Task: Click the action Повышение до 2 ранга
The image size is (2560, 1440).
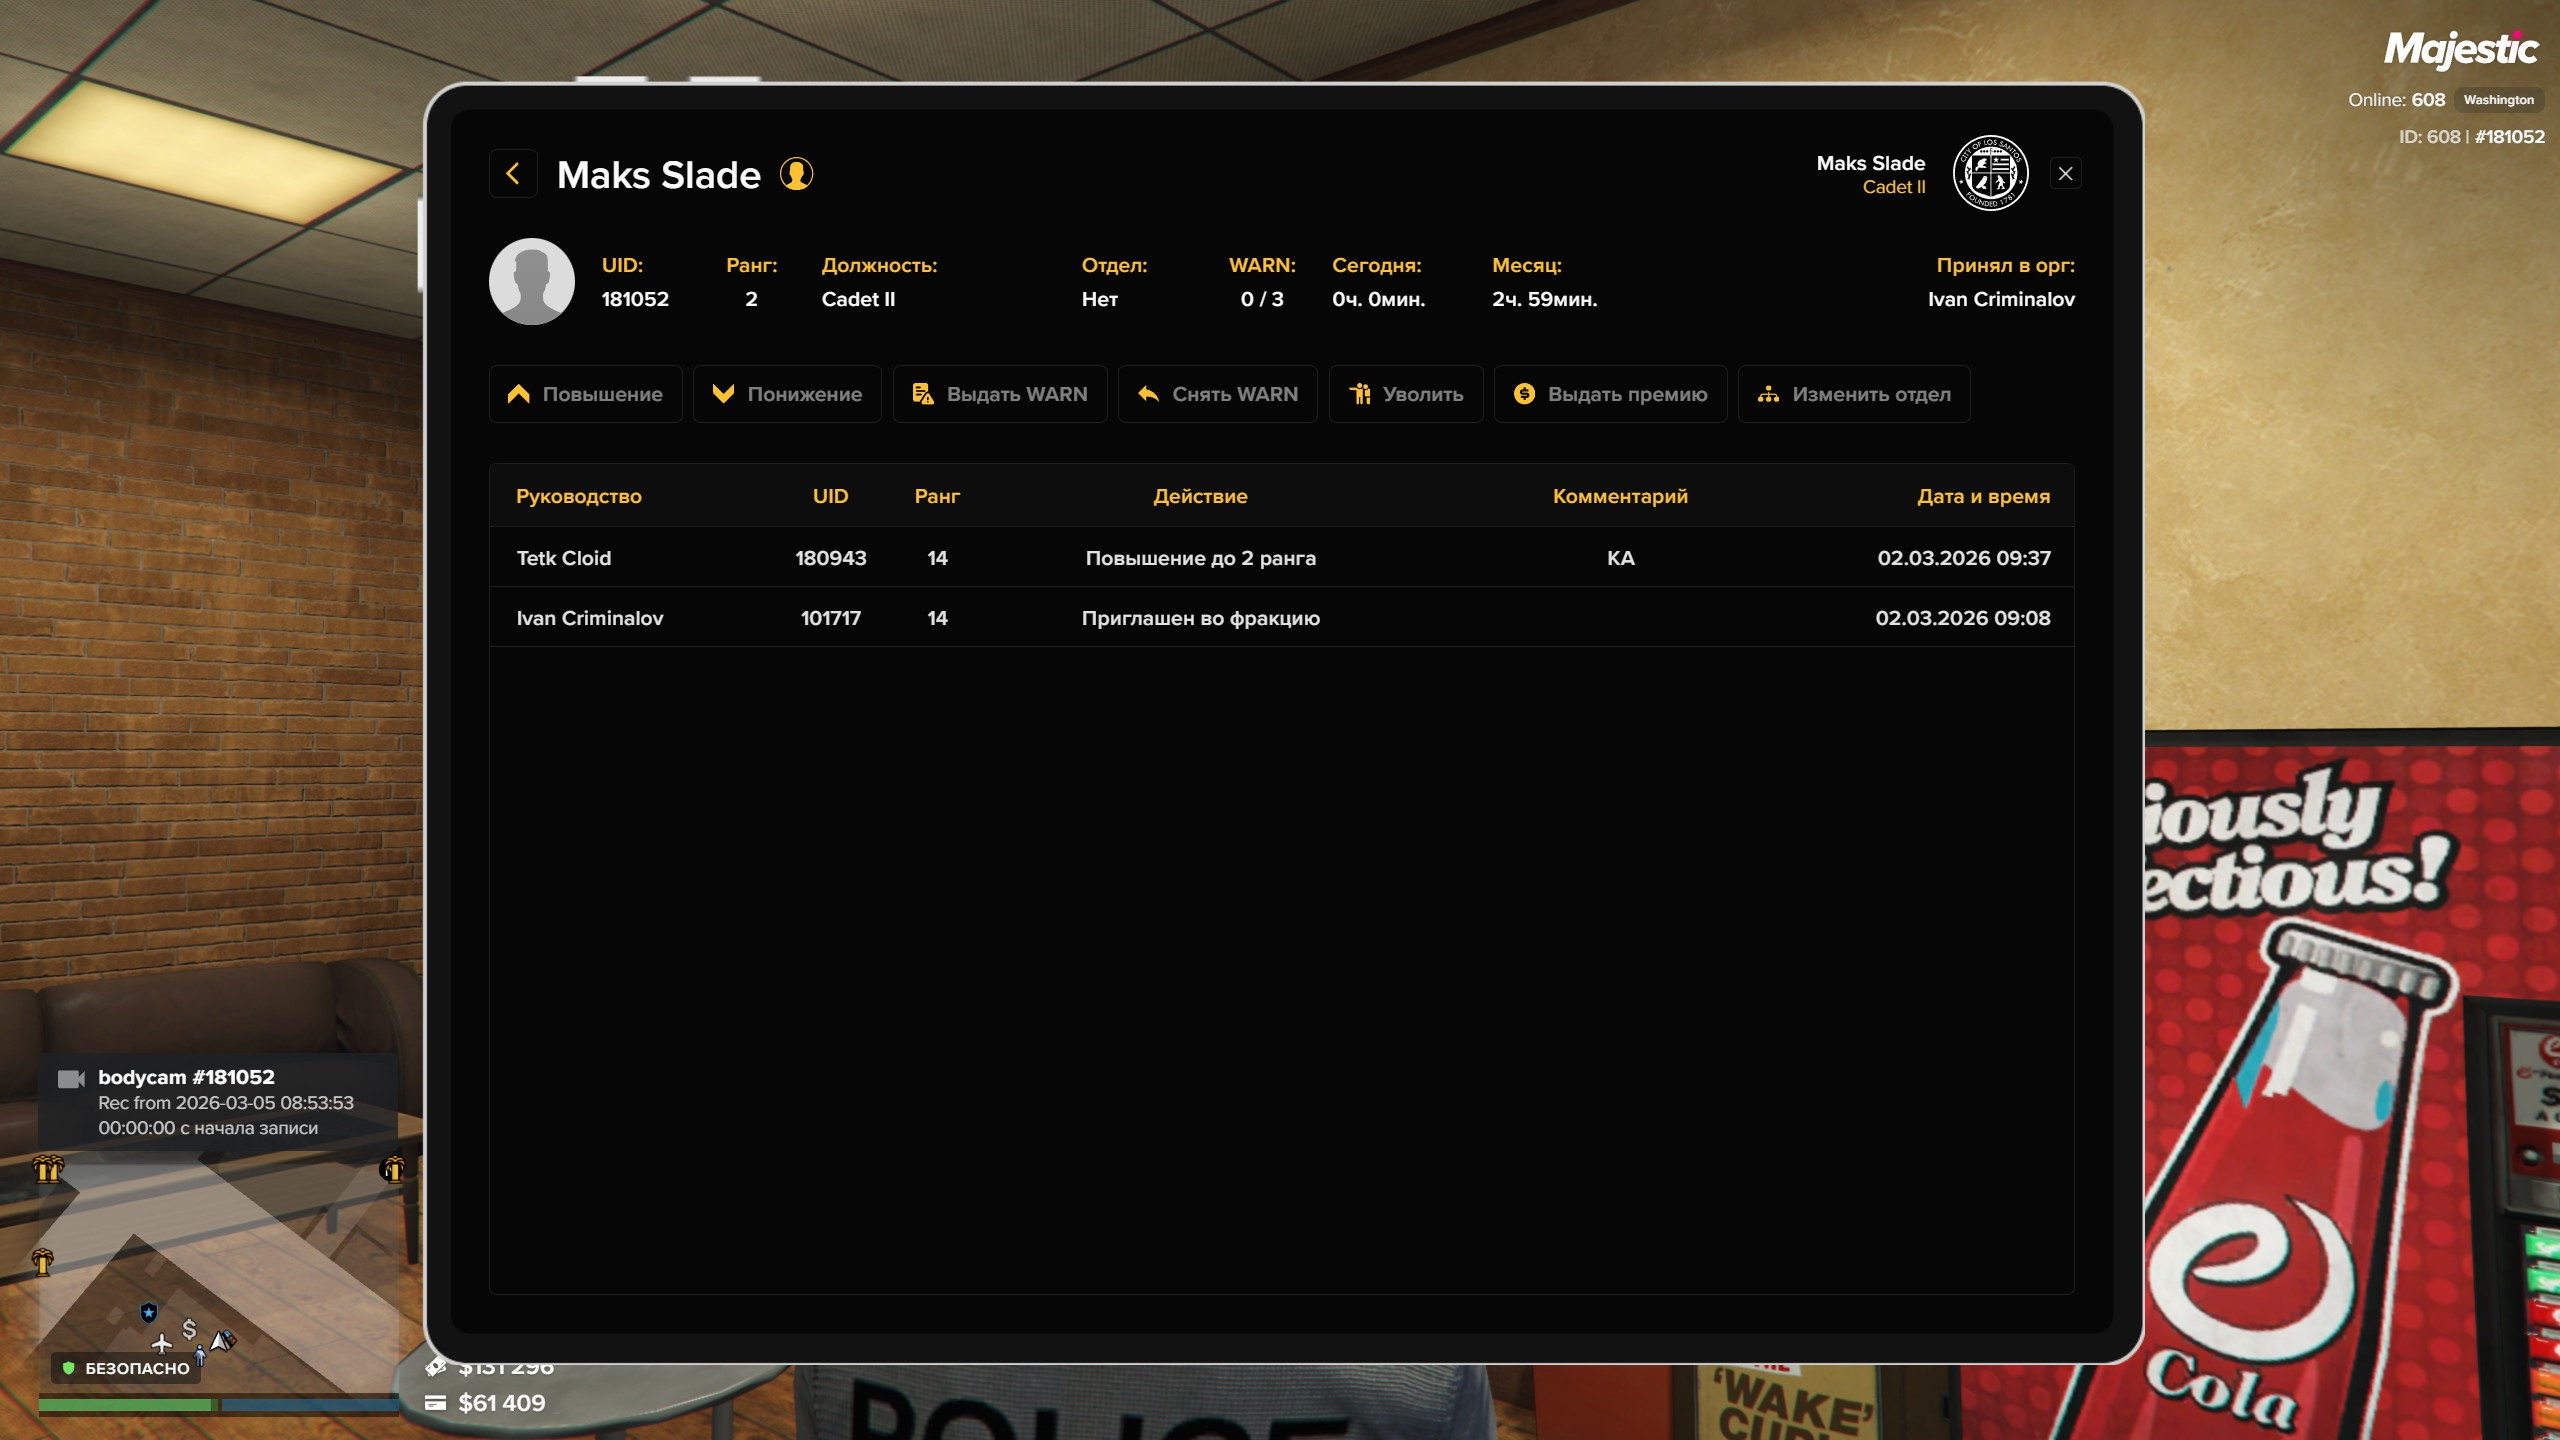Action: (1201, 558)
